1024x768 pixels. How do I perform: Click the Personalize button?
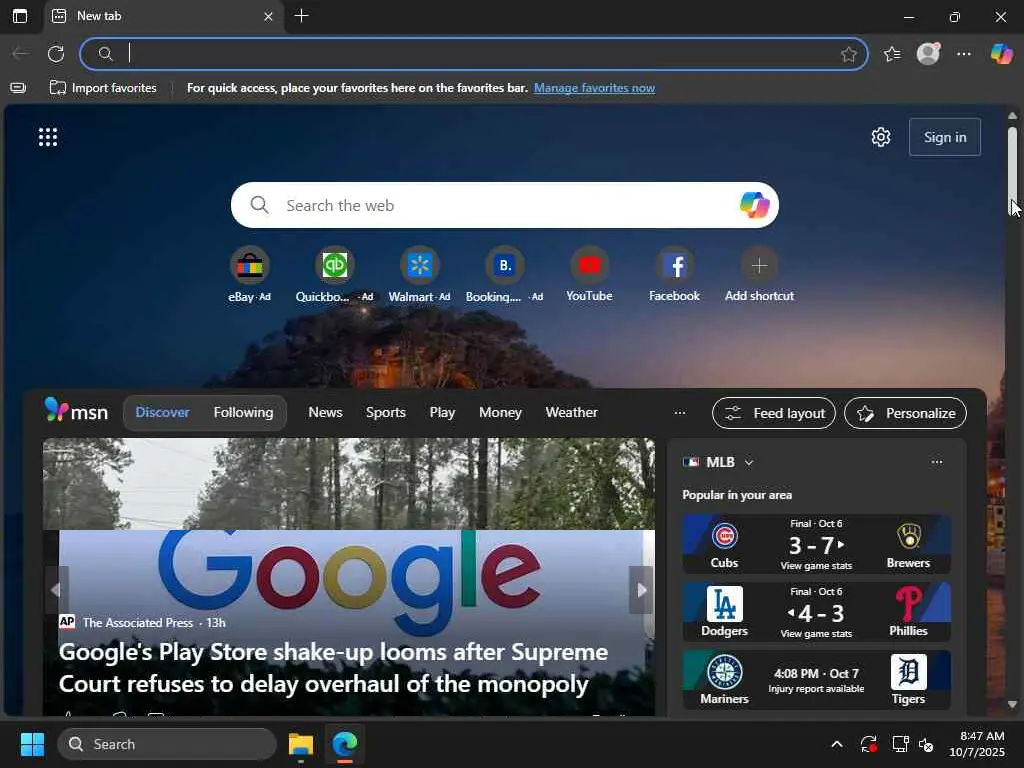coord(905,413)
